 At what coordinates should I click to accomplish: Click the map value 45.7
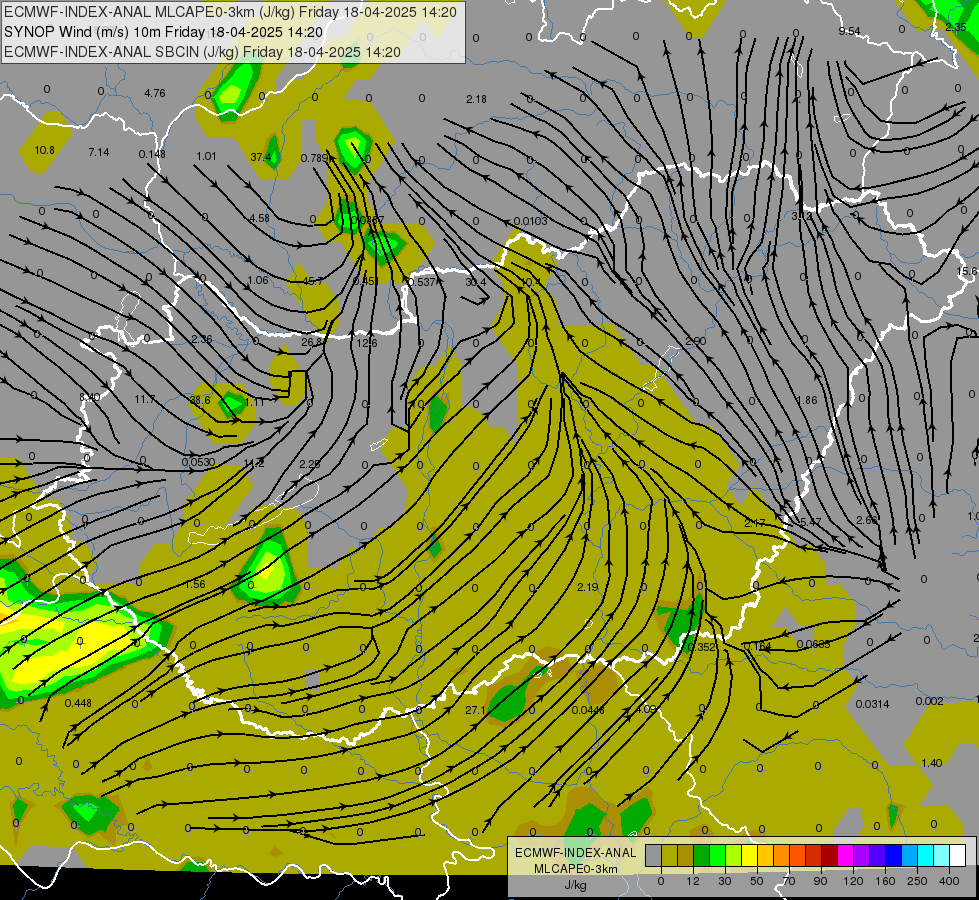pos(313,281)
